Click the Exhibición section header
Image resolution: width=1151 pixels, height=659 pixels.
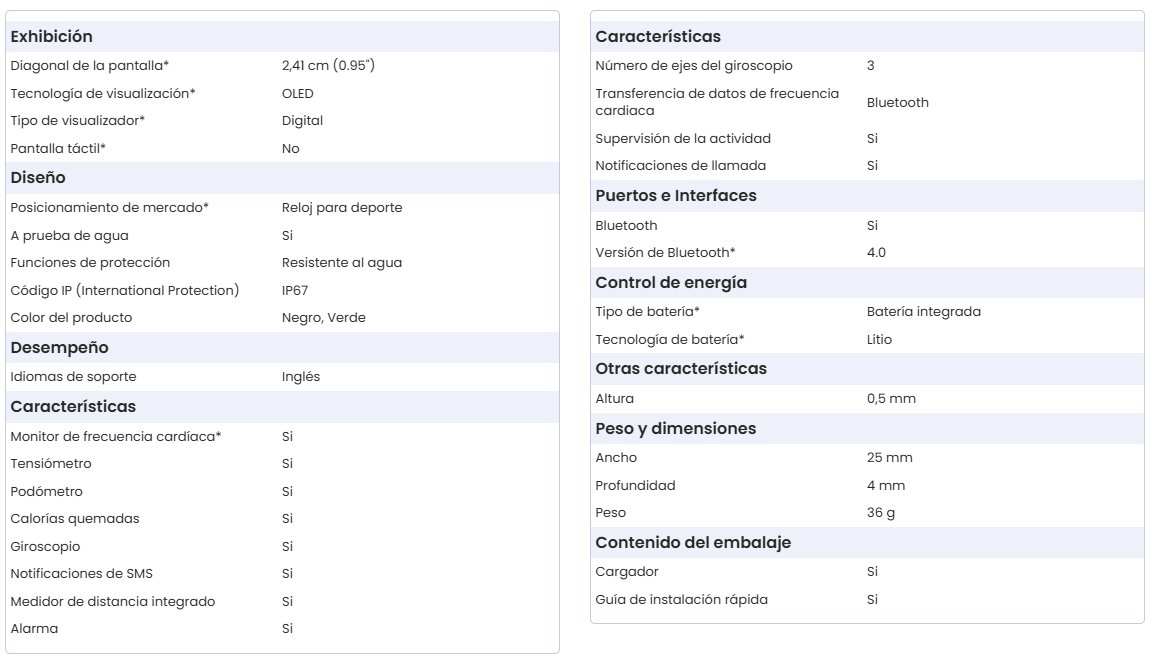[x=51, y=37]
